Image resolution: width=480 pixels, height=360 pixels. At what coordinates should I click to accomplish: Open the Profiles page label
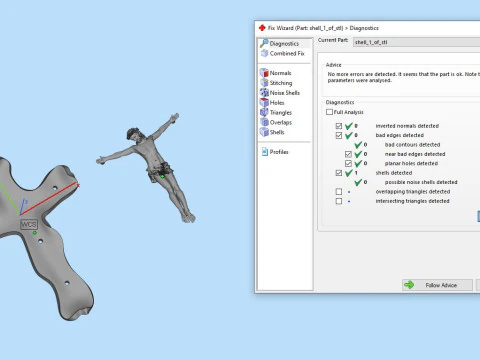(x=279, y=152)
